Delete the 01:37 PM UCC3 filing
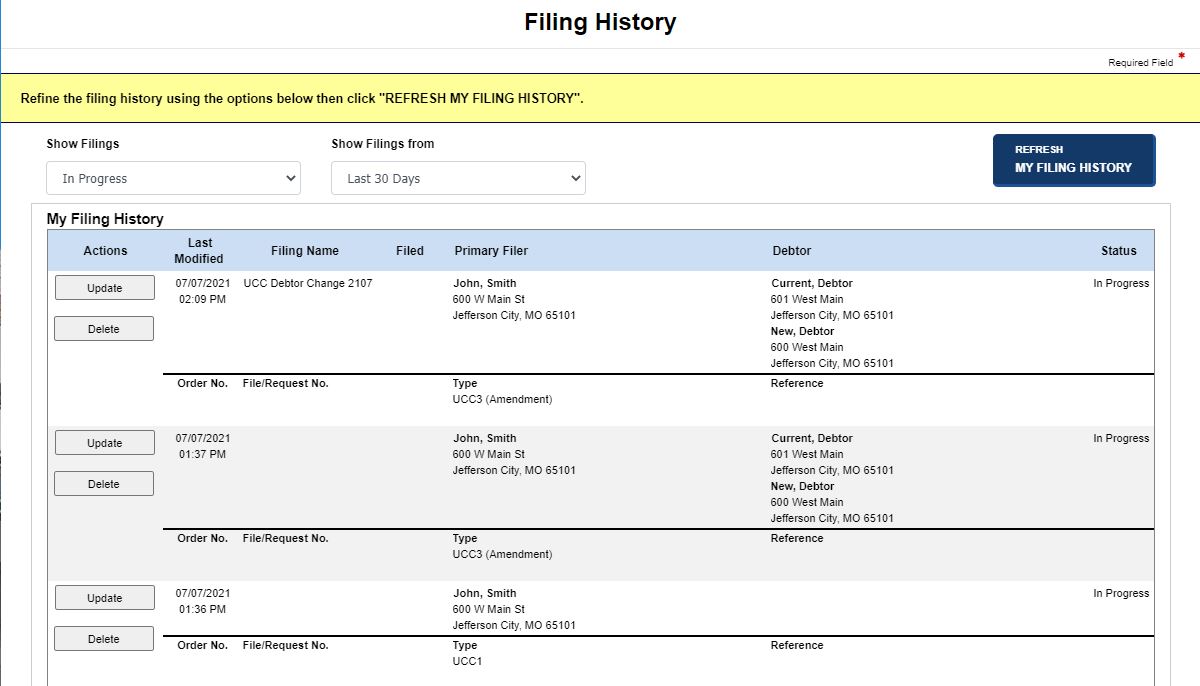 coord(104,483)
